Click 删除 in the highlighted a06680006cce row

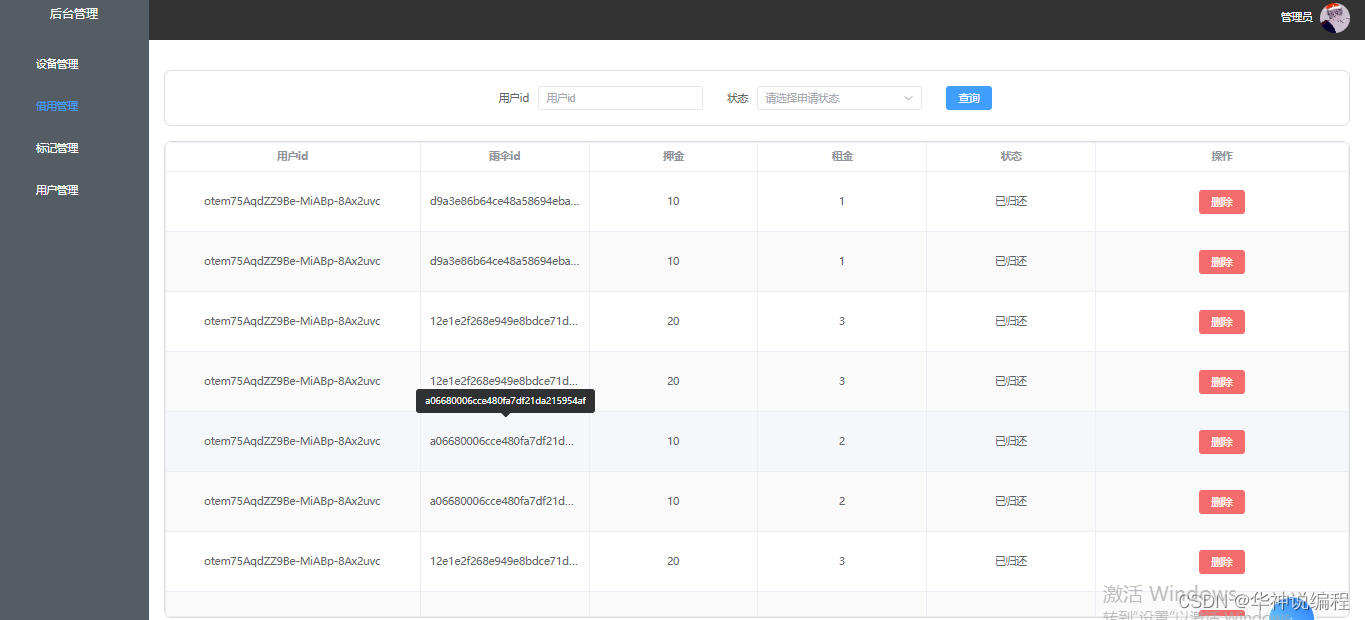(x=1222, y=442)
